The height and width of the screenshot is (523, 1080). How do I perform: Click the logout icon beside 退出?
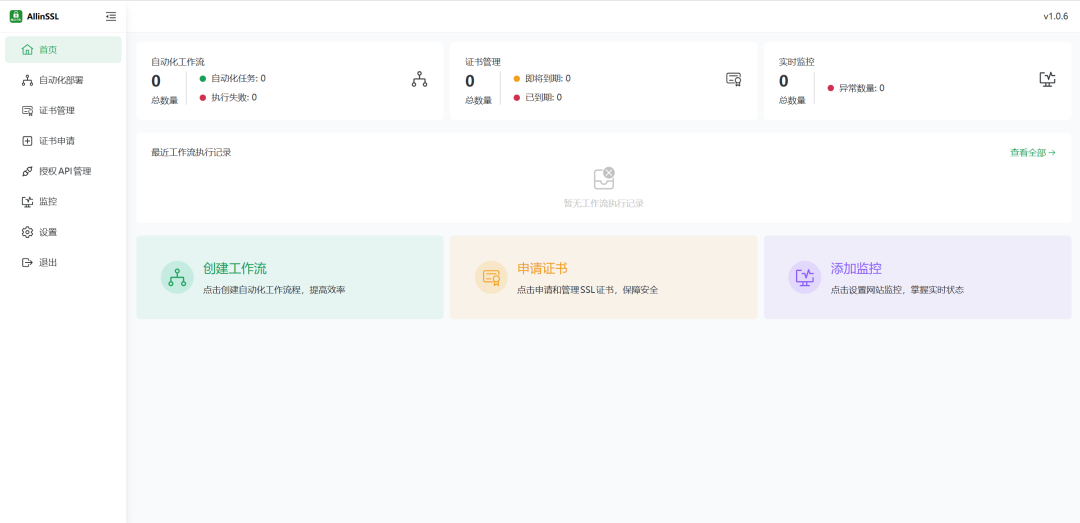(x=28, y=262)
